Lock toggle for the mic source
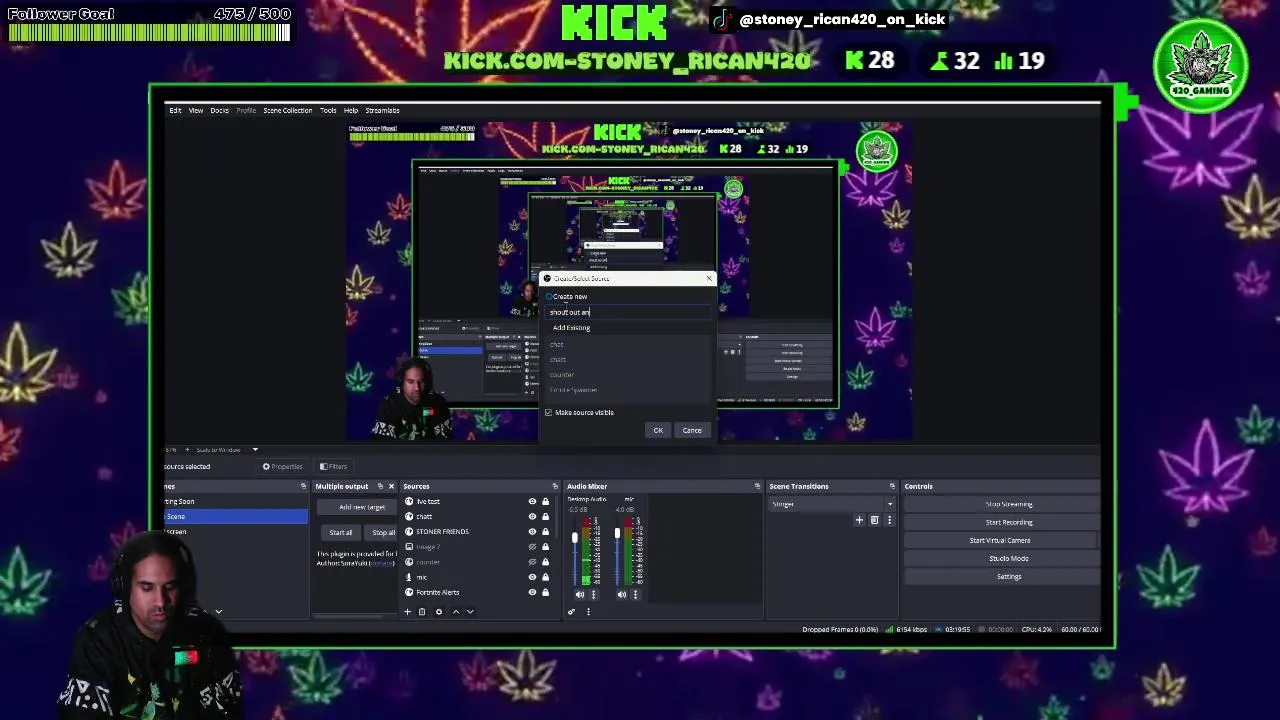Image resolution: width=1280 pixels, height=720 pixels. 545,577
